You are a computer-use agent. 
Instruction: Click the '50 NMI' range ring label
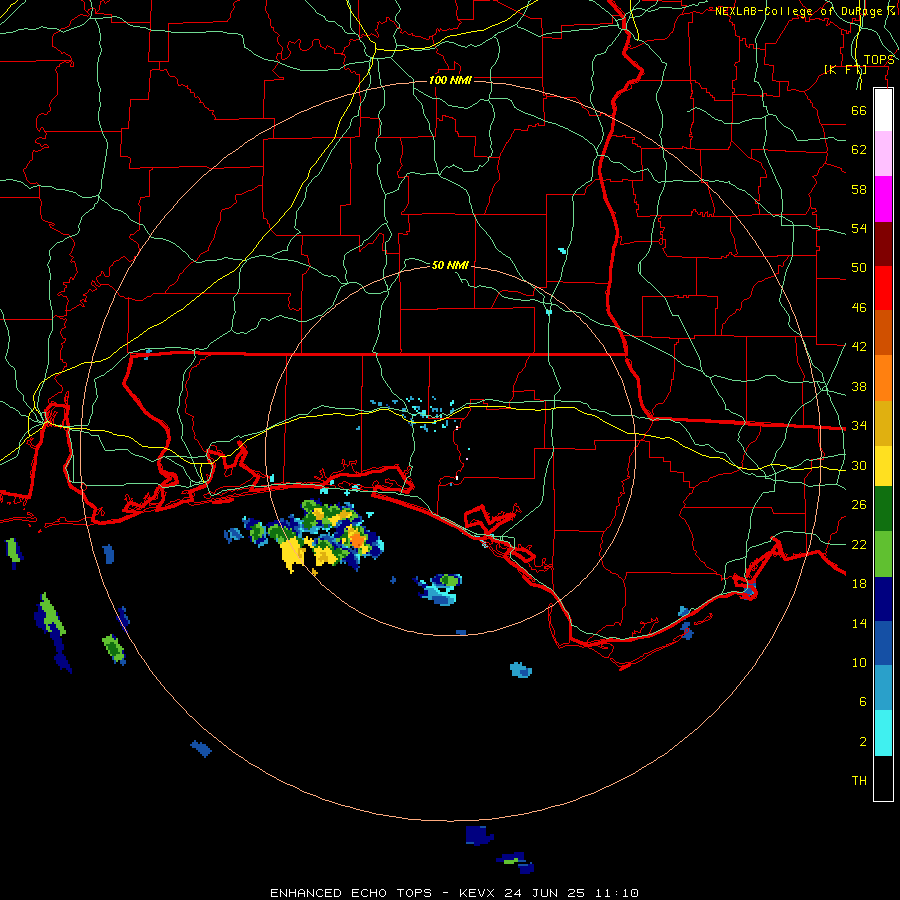pos(450,265)
